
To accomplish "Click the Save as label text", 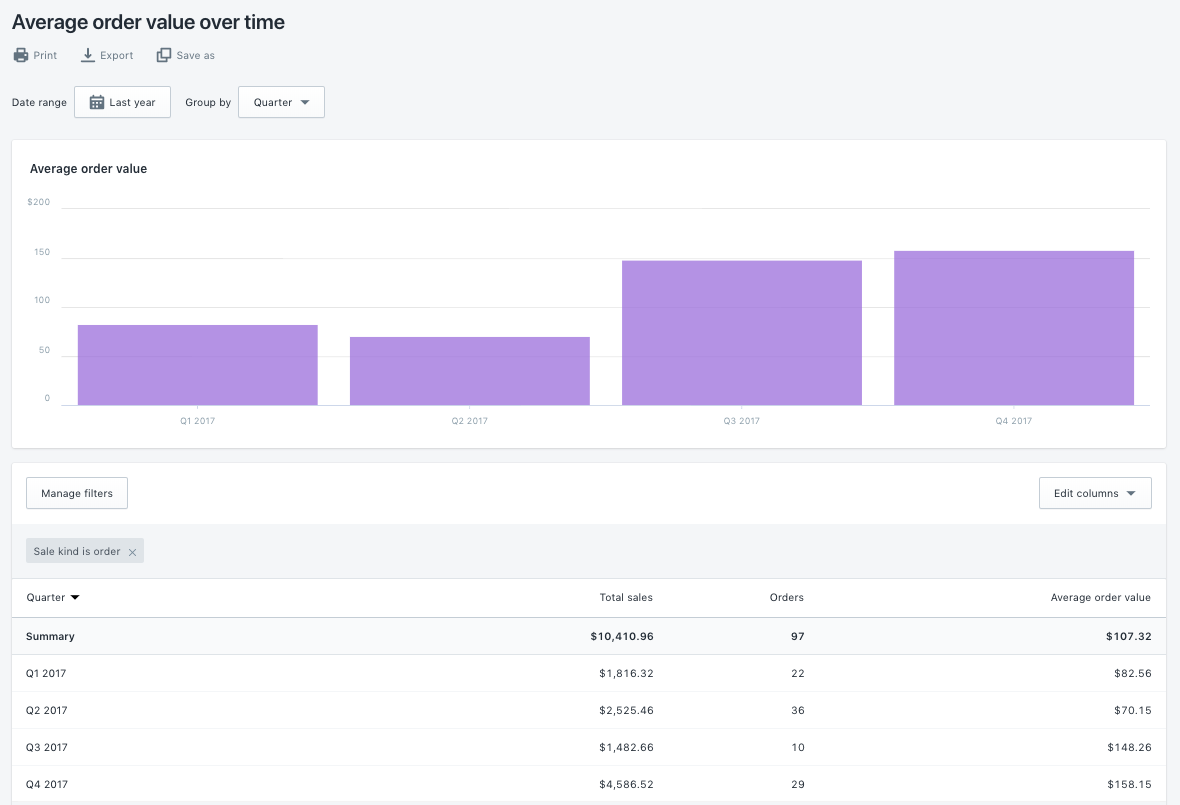I will [x=196, y=55].
